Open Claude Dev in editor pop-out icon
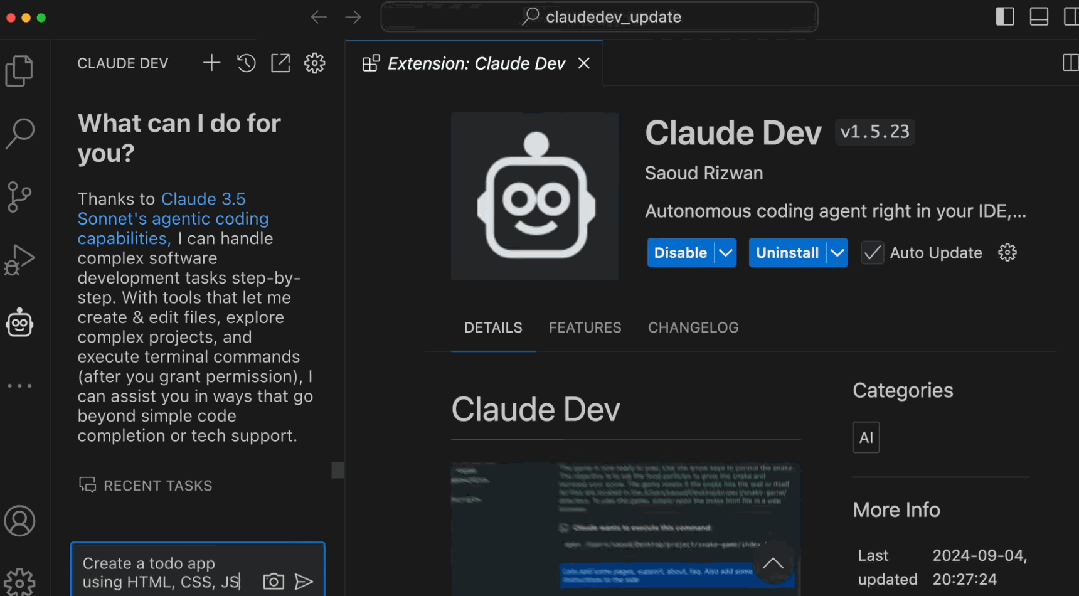The width and height of the screenshot is (1079, 596). coord(281,63)
